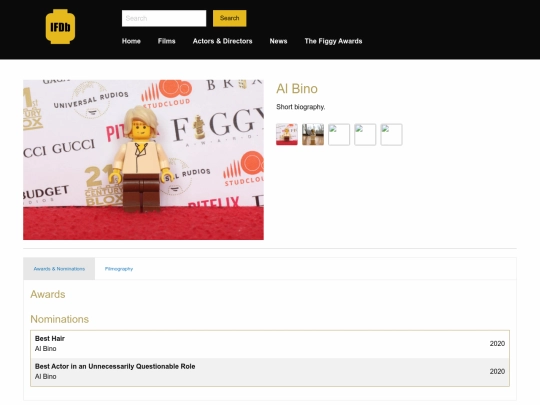540x405 pixels.
Task: Click the yellow Search button
Action: coord(229,18)
